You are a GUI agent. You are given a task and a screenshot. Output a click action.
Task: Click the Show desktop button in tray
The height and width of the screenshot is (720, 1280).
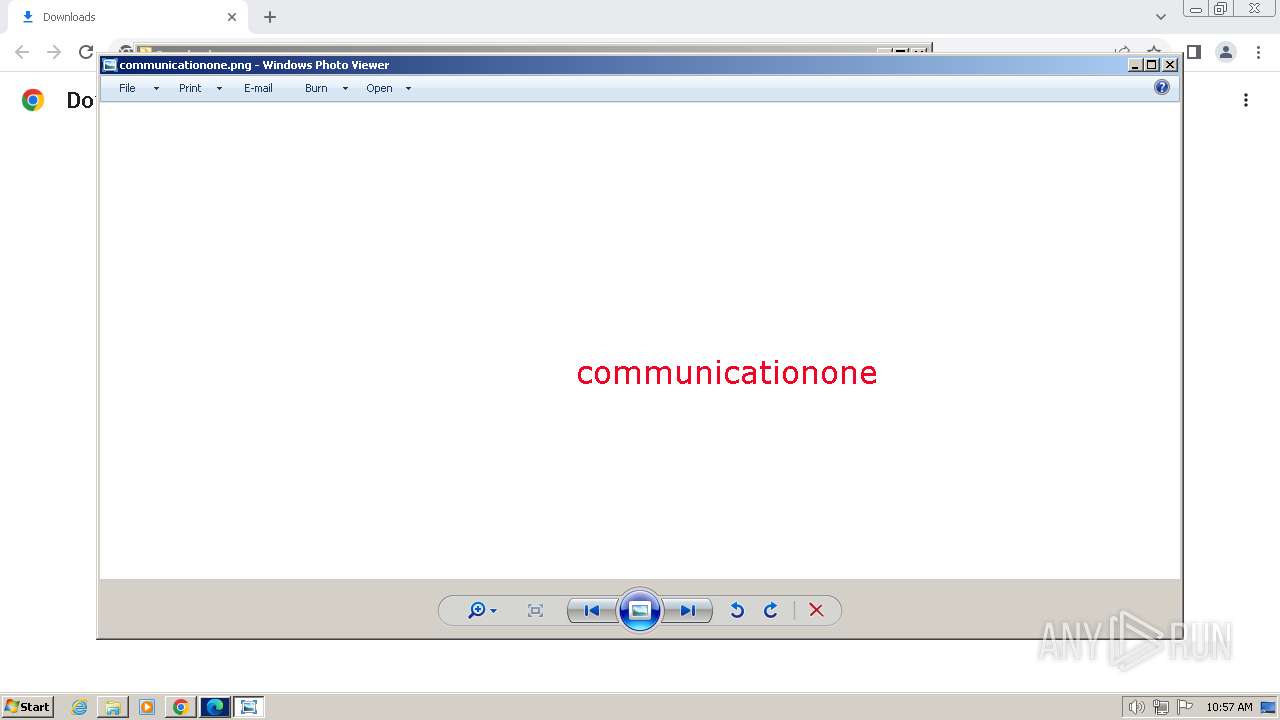[x=1269, y=707]
